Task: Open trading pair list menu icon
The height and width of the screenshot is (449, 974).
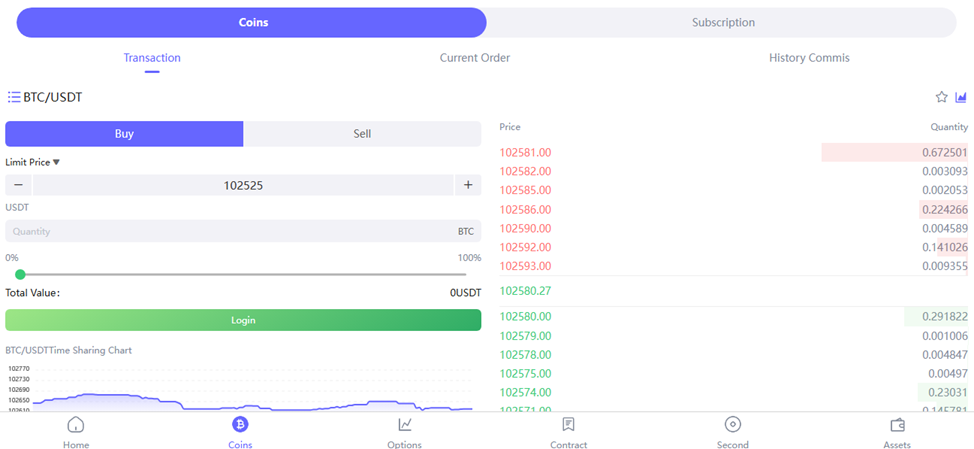Action: (x=14, y=97)
